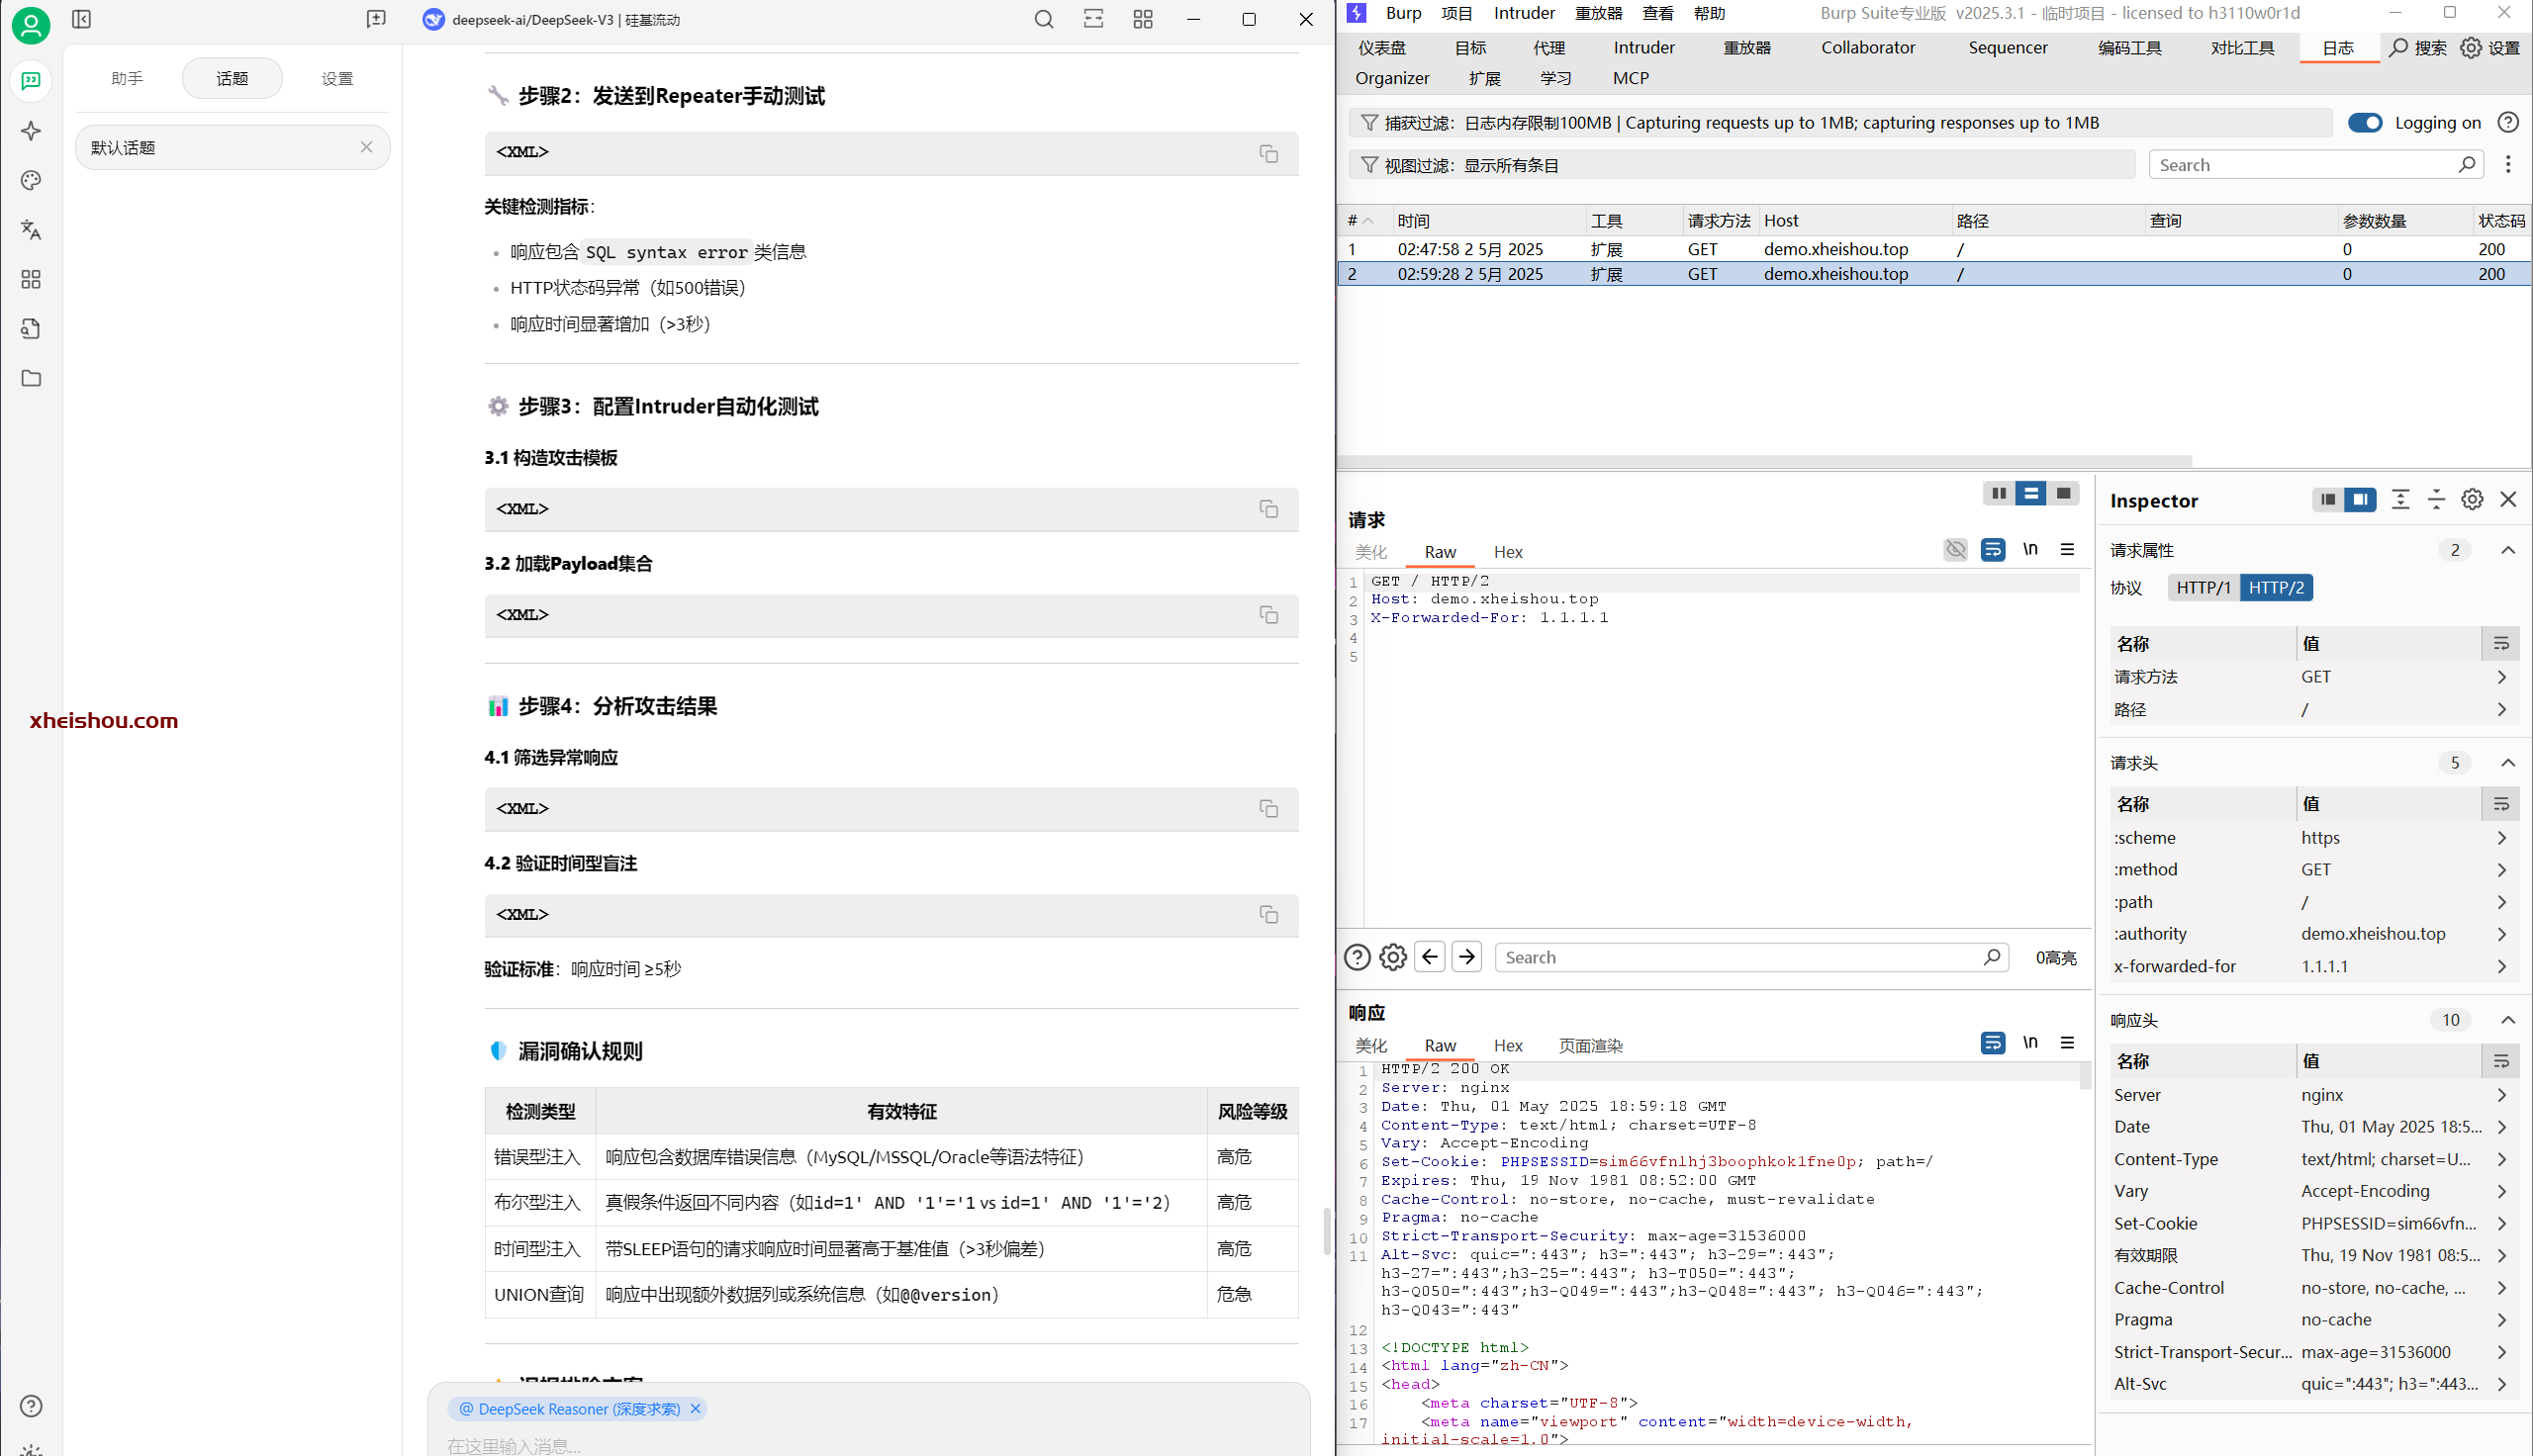Click the user avatar icon in chat sidebar
This screenshot has width=2533, height=1456.
coord(31,24)
